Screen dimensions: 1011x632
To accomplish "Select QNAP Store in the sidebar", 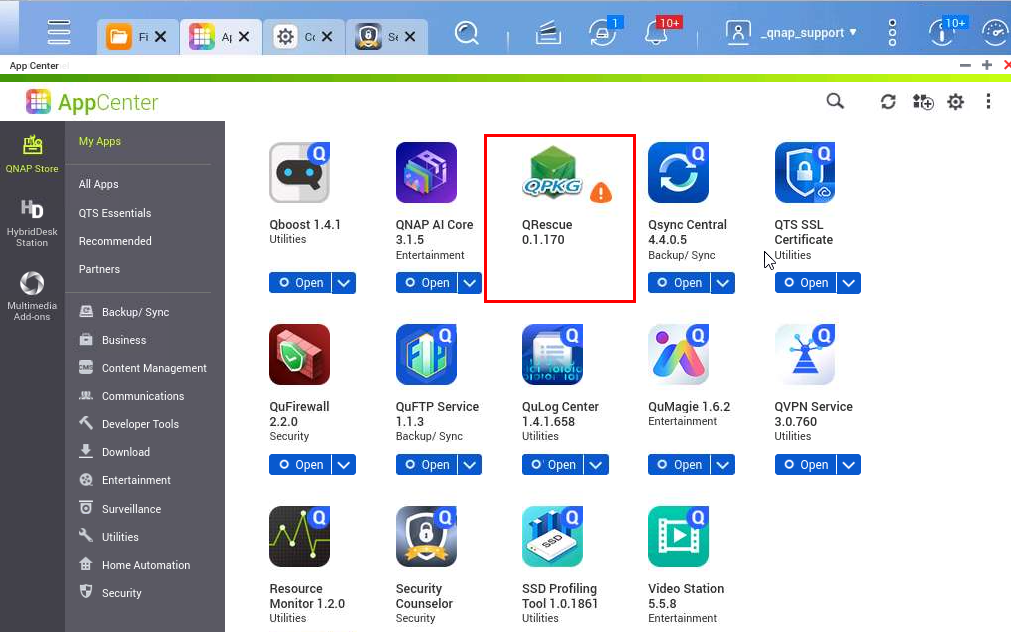I will pyautogui.click(x=32, y=154).
